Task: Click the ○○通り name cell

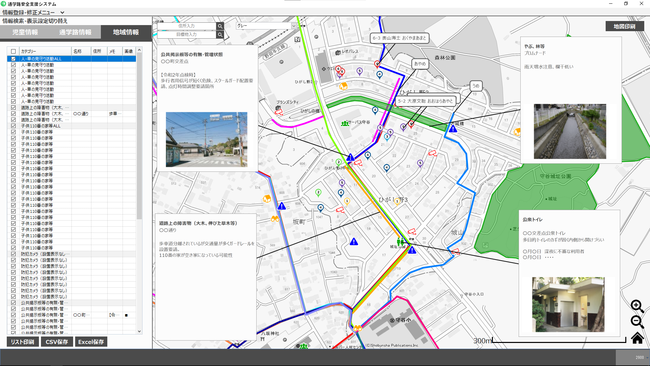Action: click(x=81, y=114)
